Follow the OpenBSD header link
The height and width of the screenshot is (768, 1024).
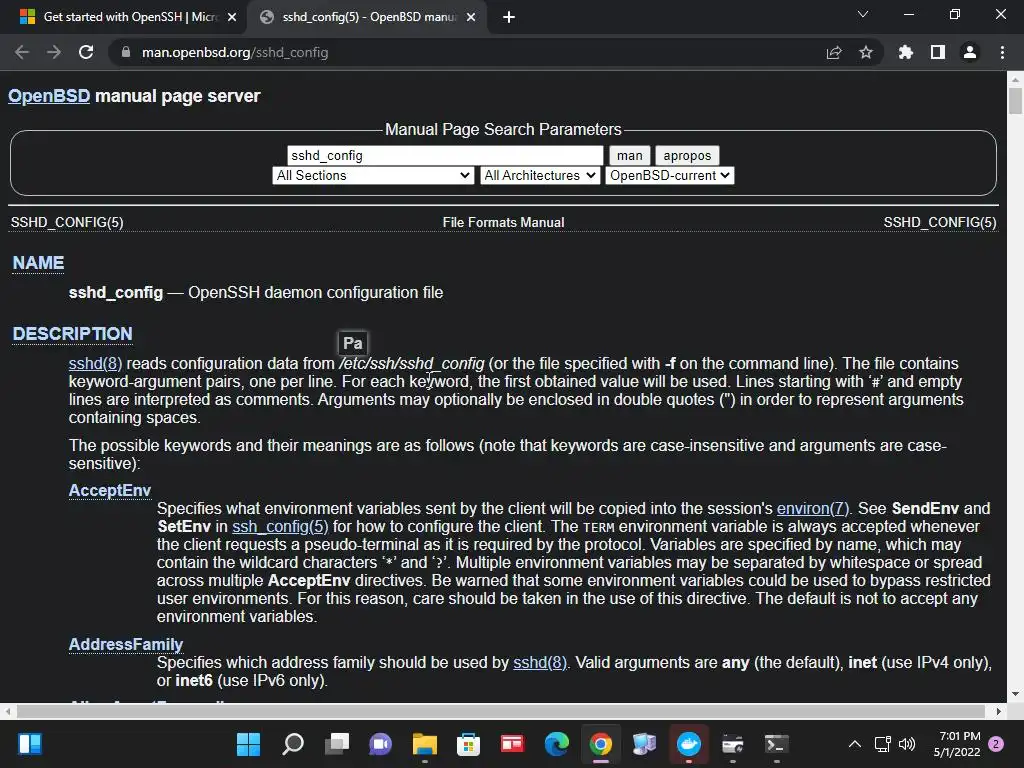(49, 96)
